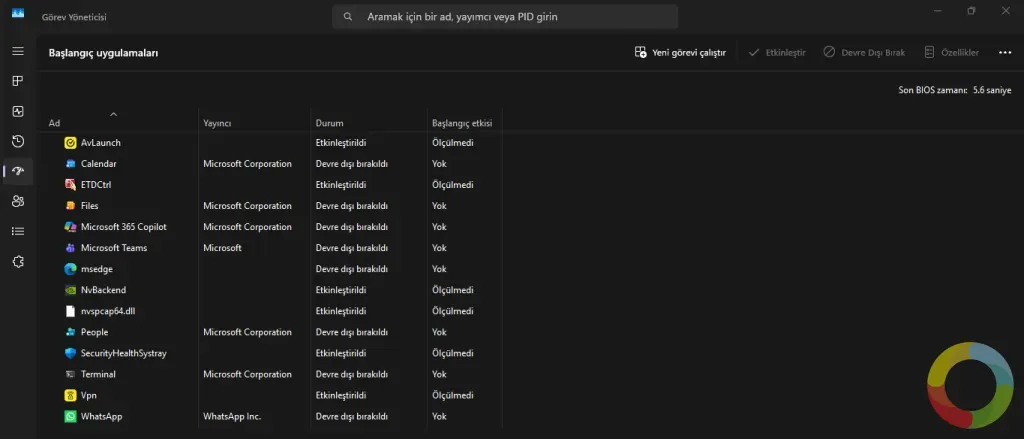
Task: Click the WhatsApp Inc. publisher cell
Action: [x=232, y=416]
